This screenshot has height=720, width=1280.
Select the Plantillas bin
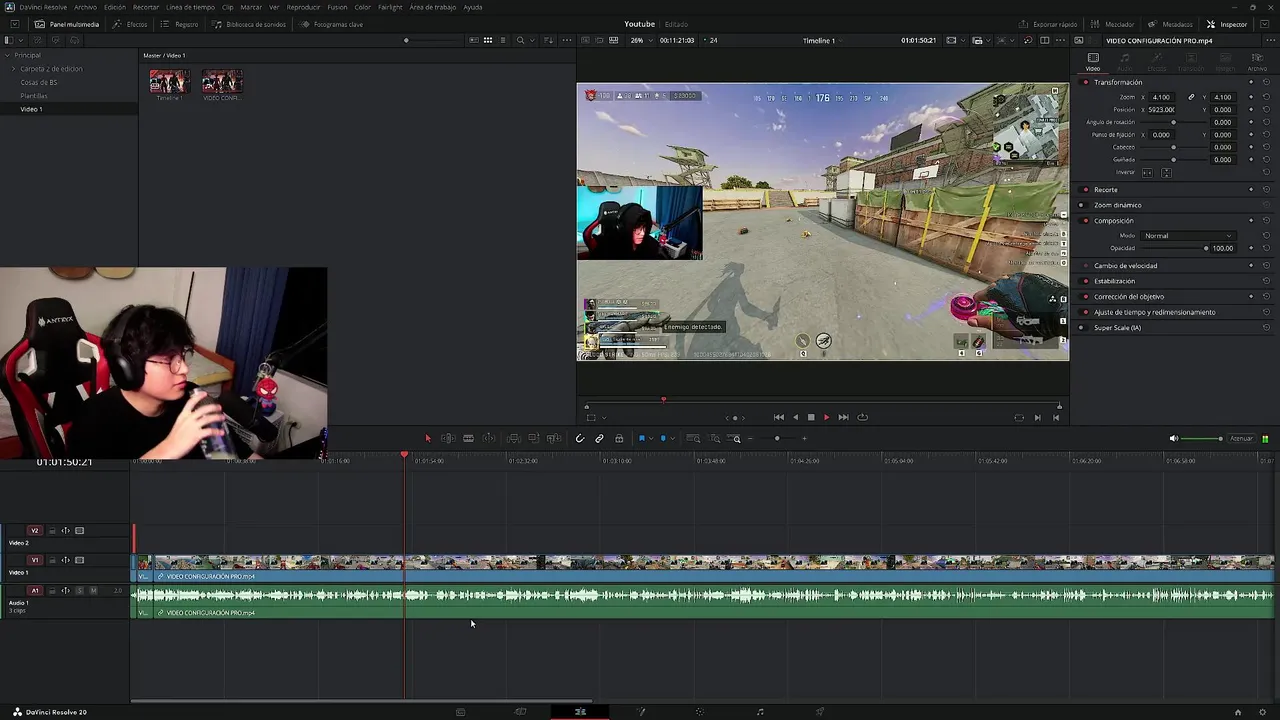(x=34, y=96)
